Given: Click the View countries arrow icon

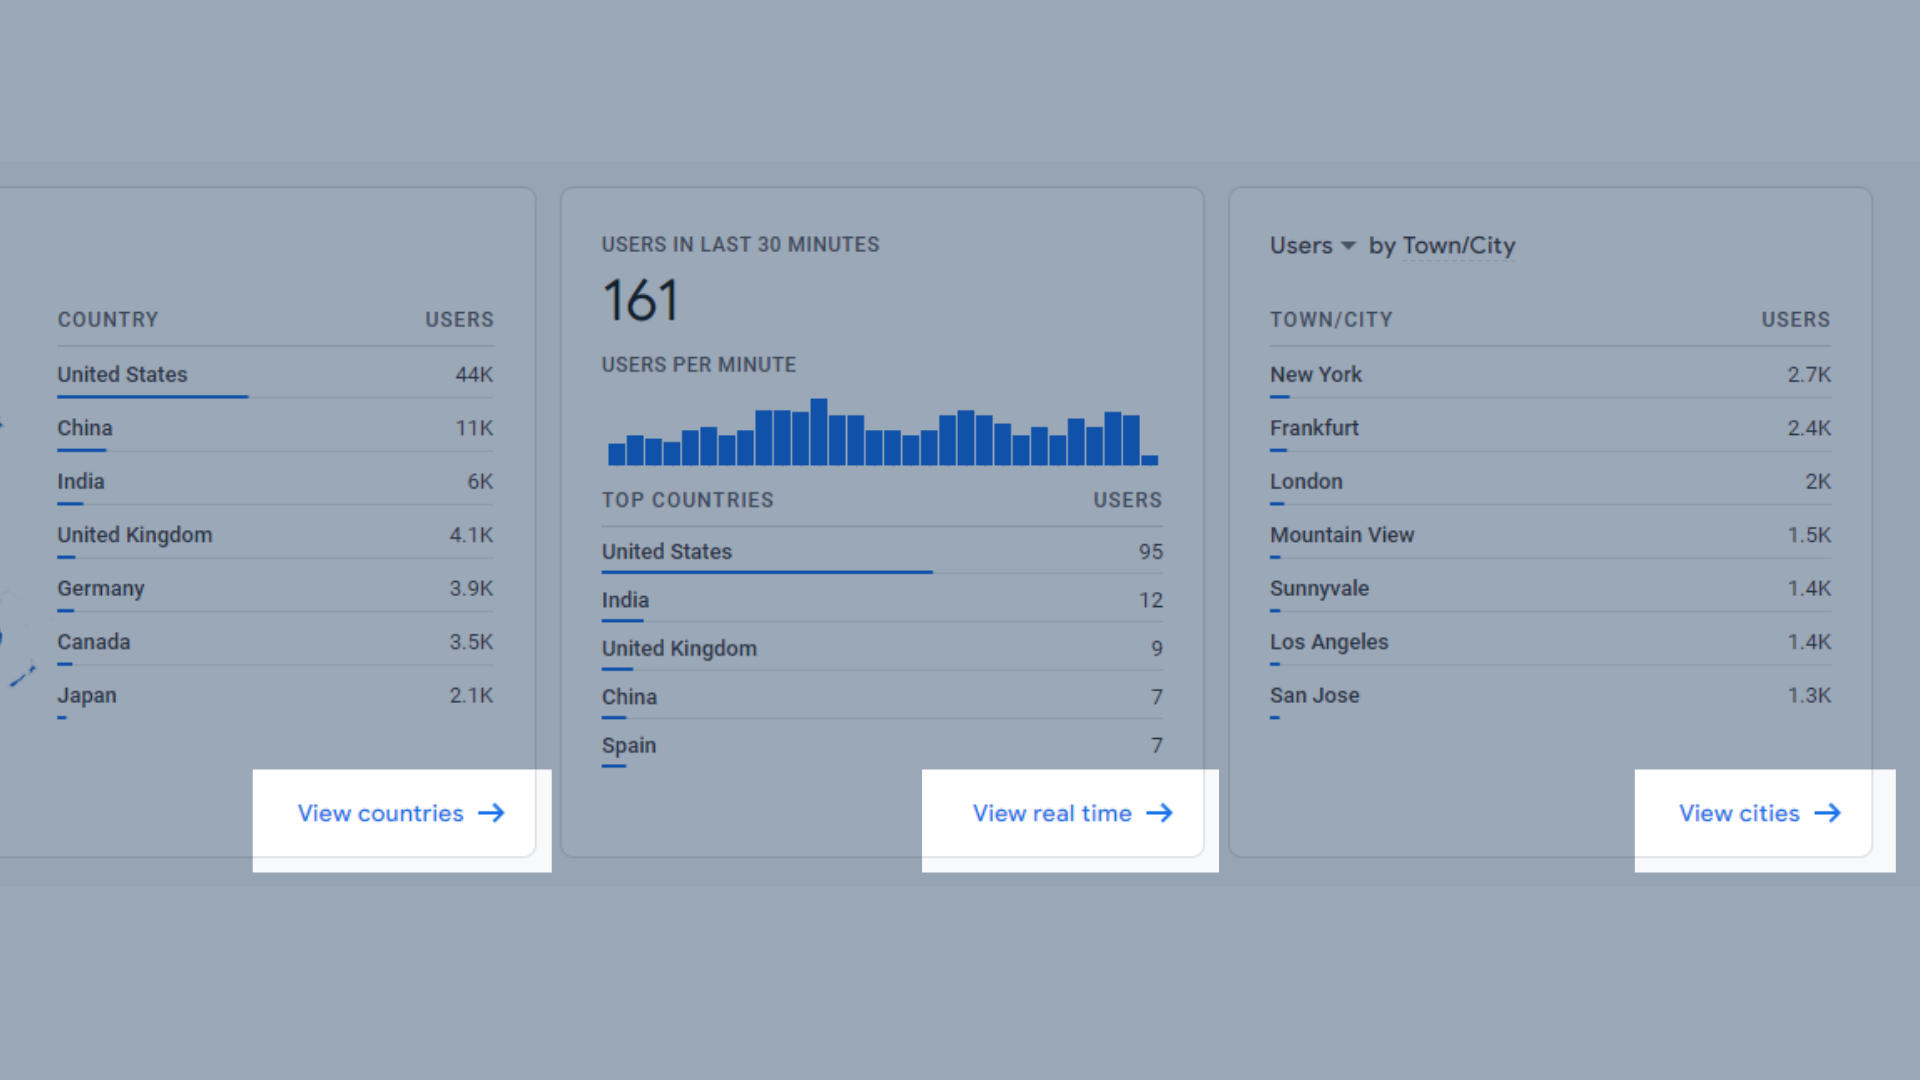Looking at the screenshot, I should [x=491, y=813].
